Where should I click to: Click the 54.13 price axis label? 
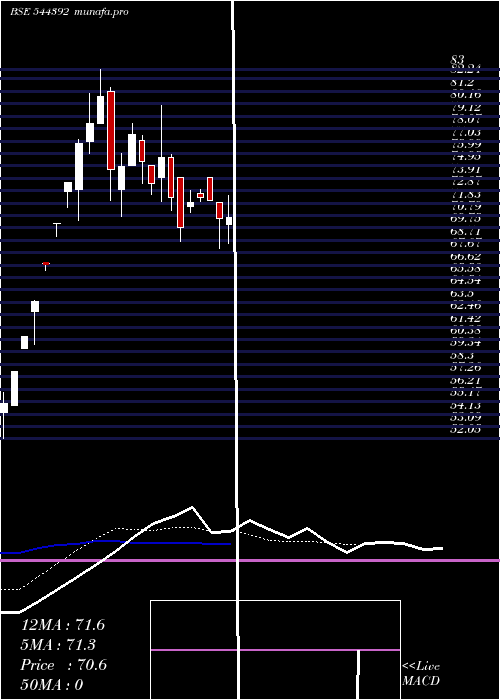pos(465,405)
